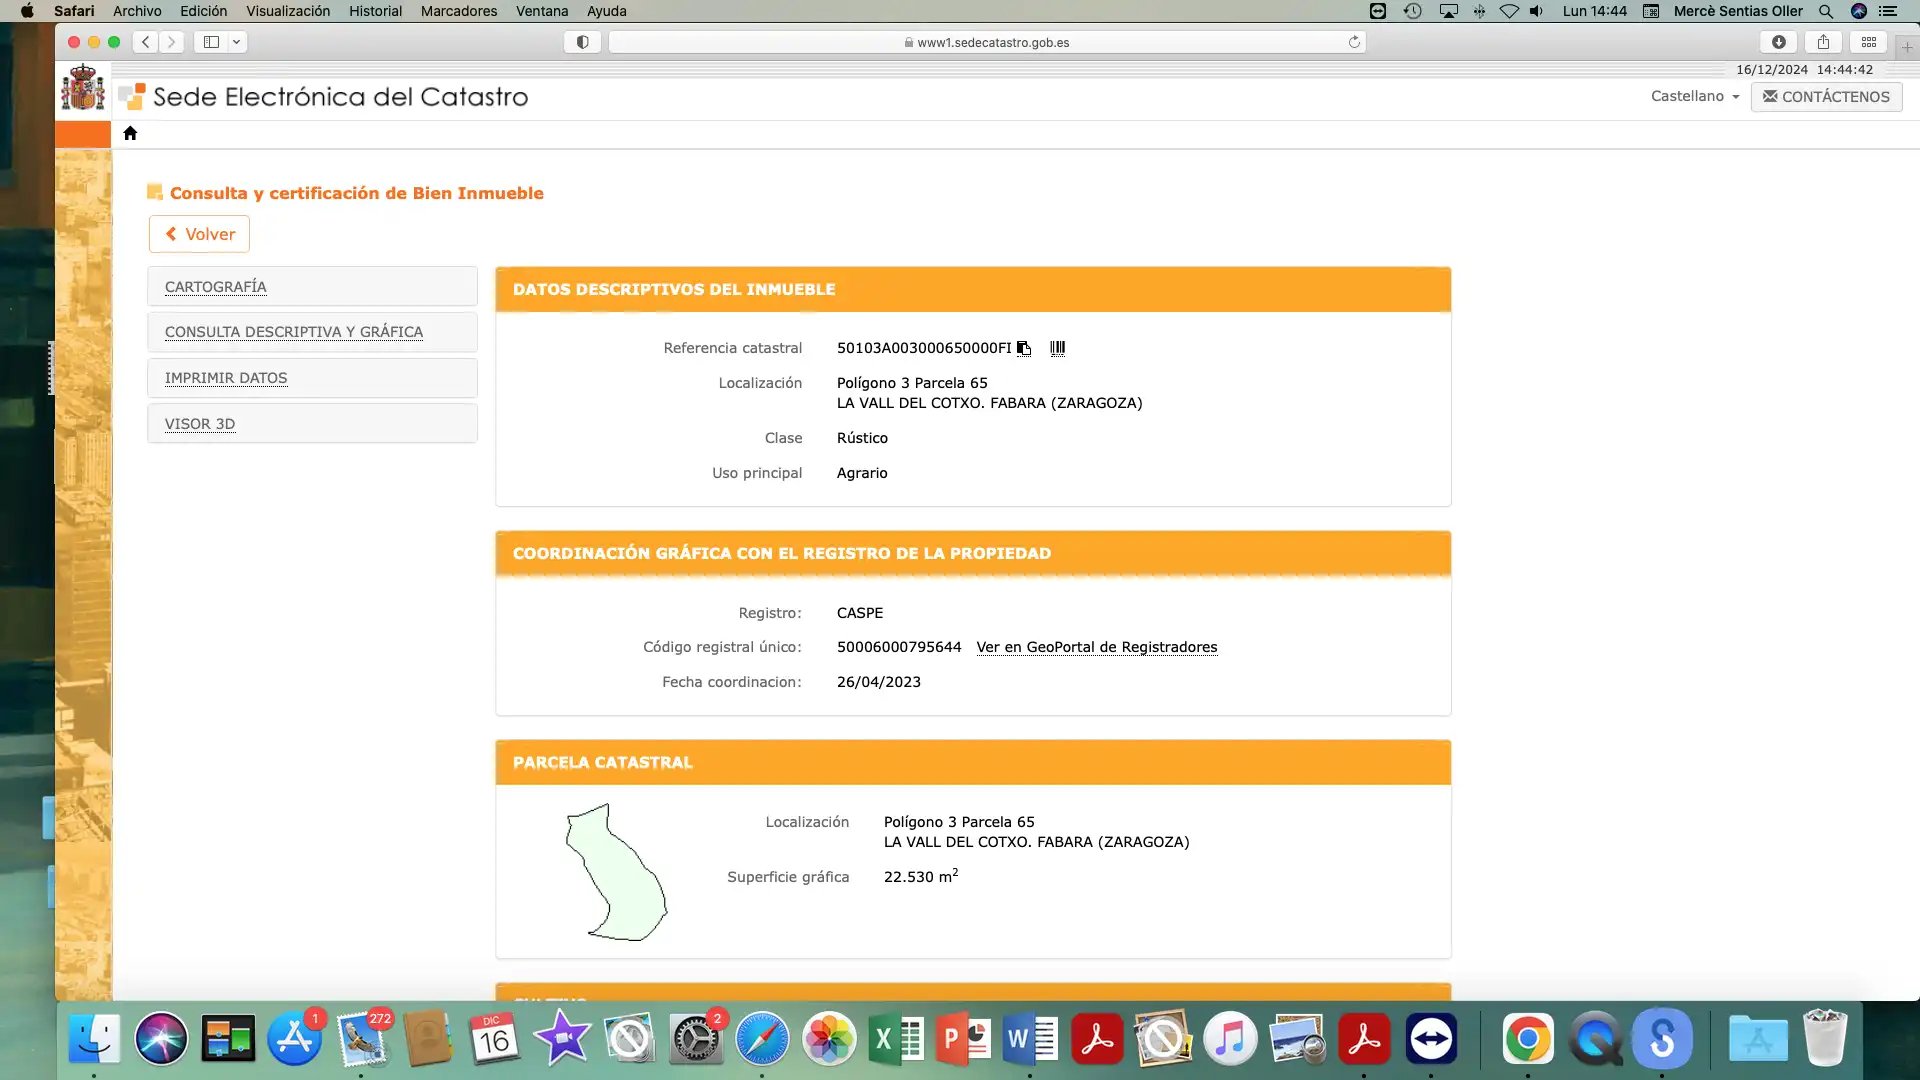Click the 22.530 m² surface value
The width and height of the screenshot is (1920, 1080).
point(921,876)
